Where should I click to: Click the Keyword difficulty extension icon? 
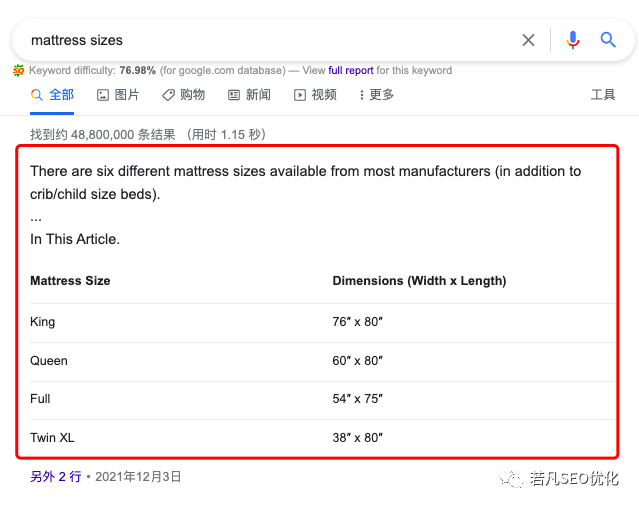click(19, 71)
